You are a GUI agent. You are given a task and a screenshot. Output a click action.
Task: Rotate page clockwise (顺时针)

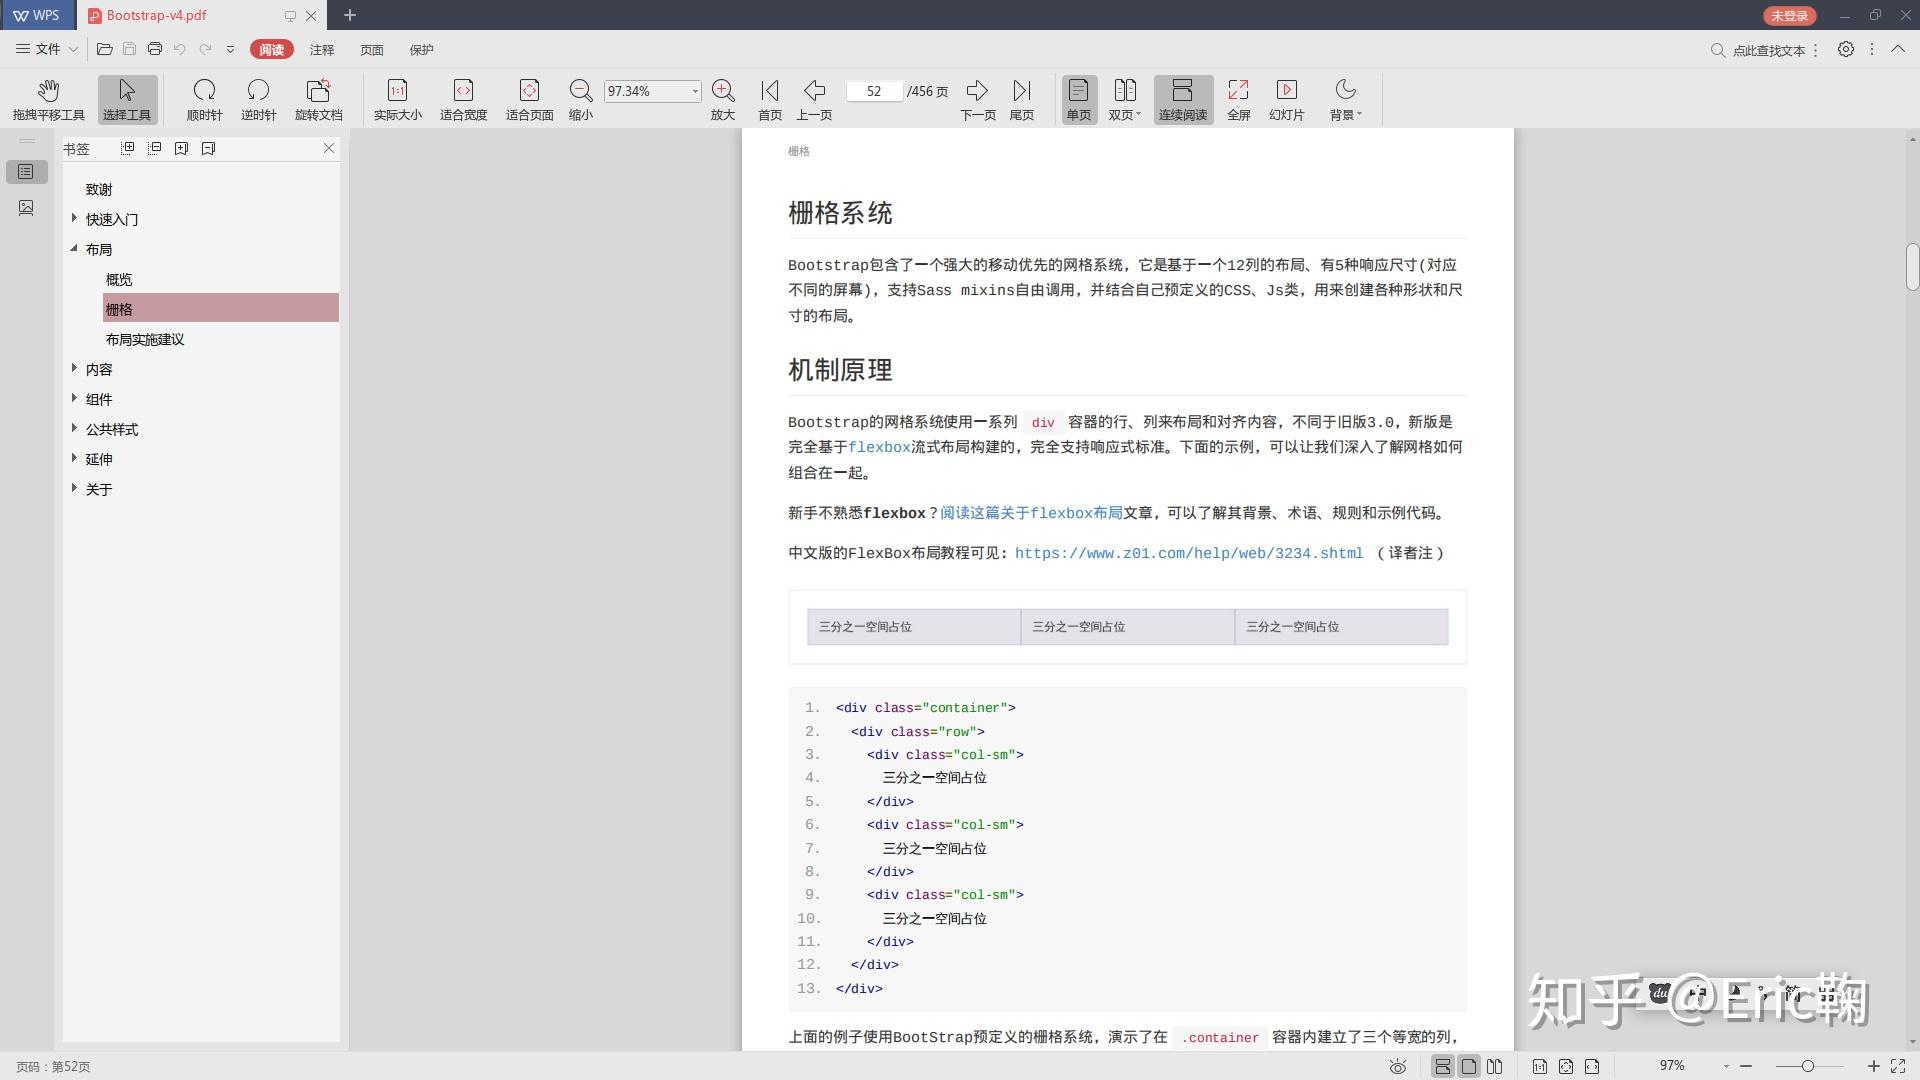(204, 100)
